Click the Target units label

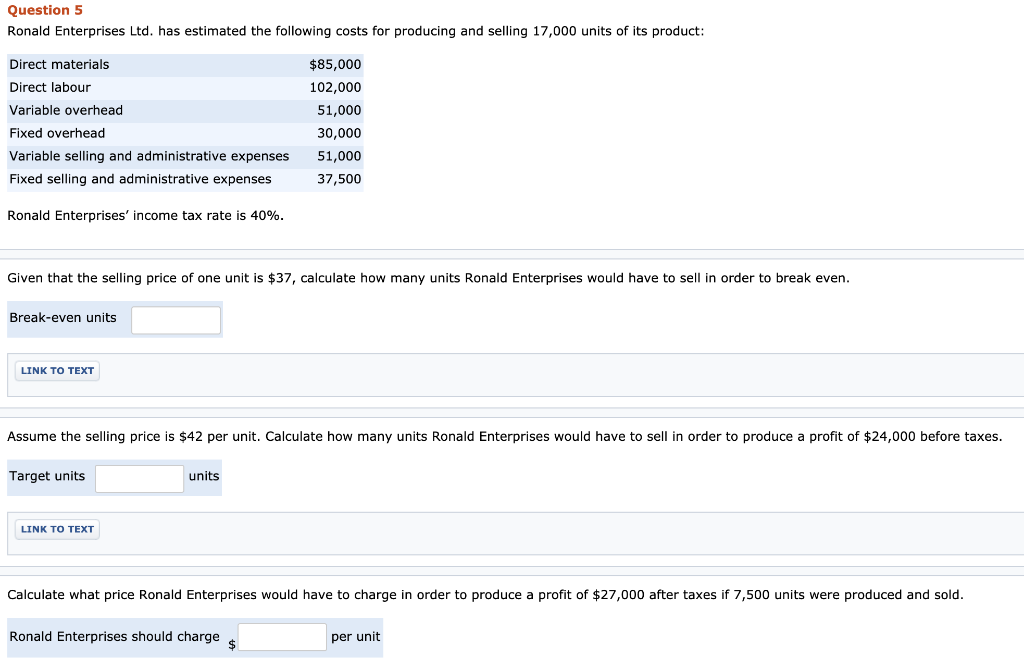47,476
